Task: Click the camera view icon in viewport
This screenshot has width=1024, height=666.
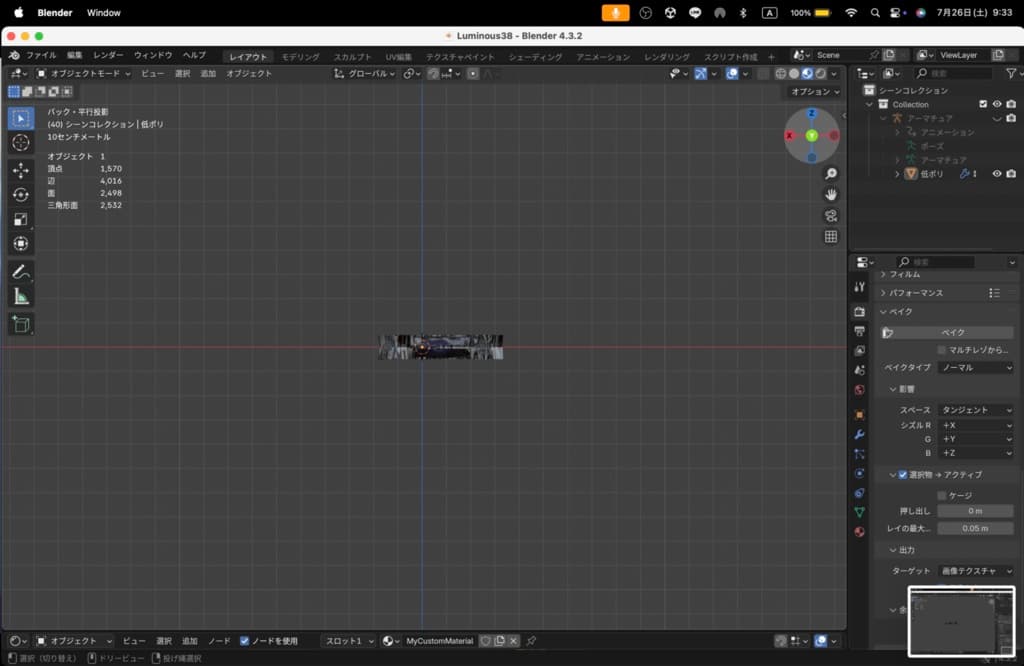Action: click(x=831, y=216)
